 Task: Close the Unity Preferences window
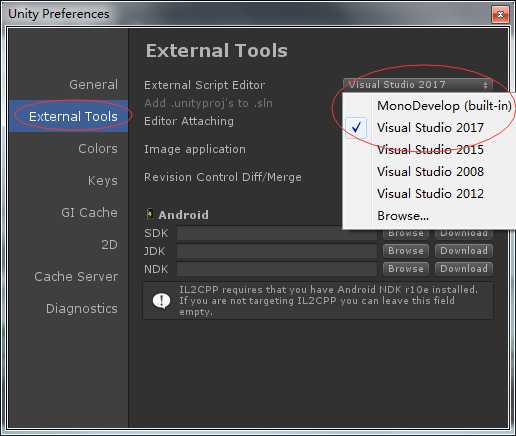click(500, 14)
